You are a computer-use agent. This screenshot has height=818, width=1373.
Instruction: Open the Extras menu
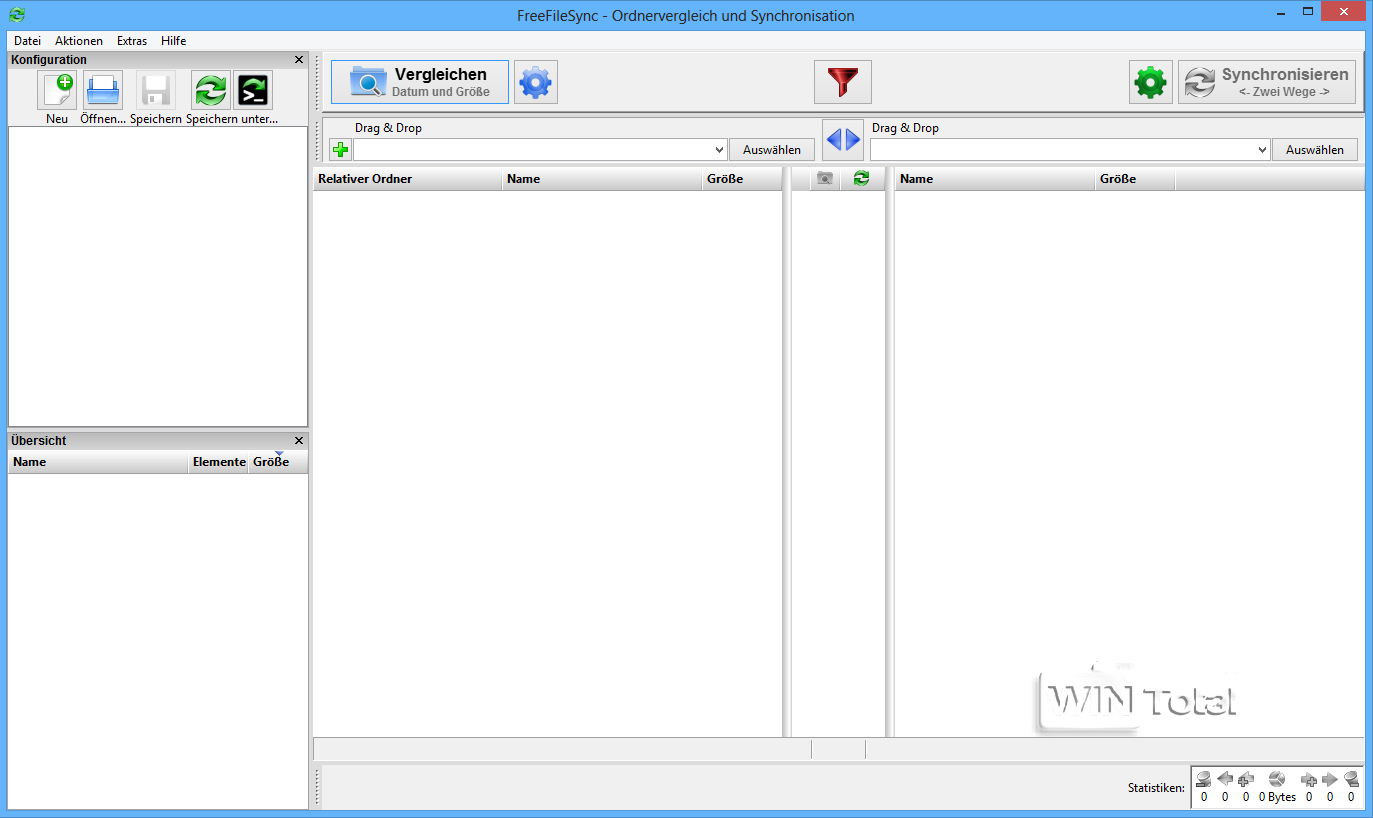132,41
